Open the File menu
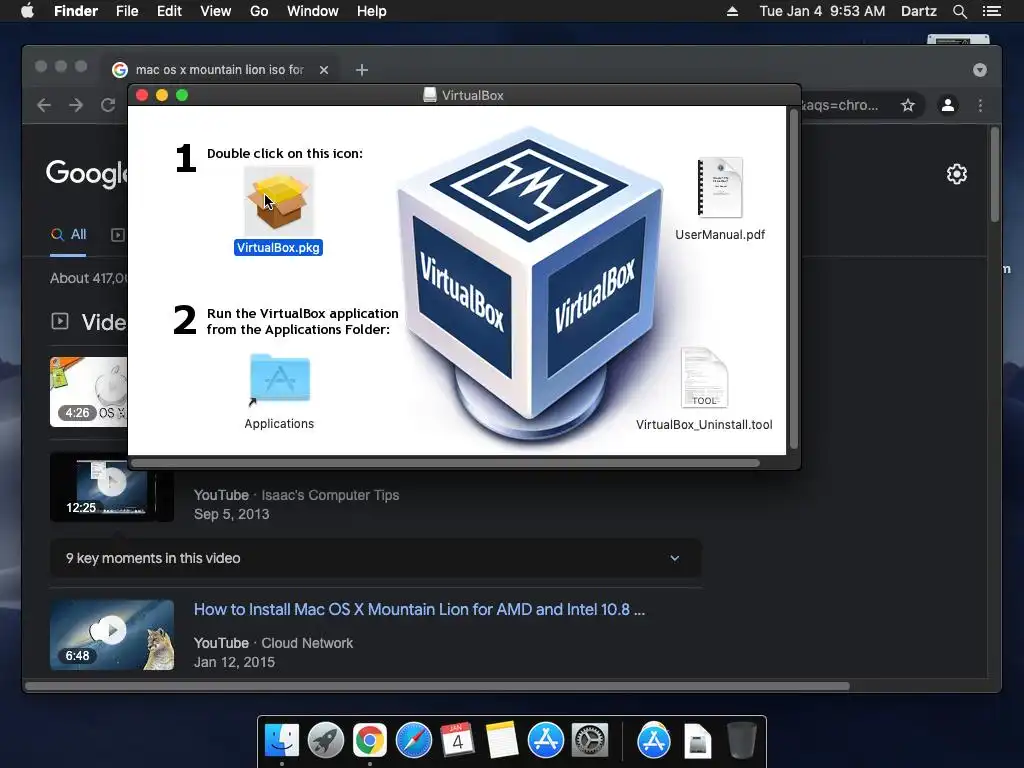Viewport: 1024px width, 768px height. (x=127, y=11)
